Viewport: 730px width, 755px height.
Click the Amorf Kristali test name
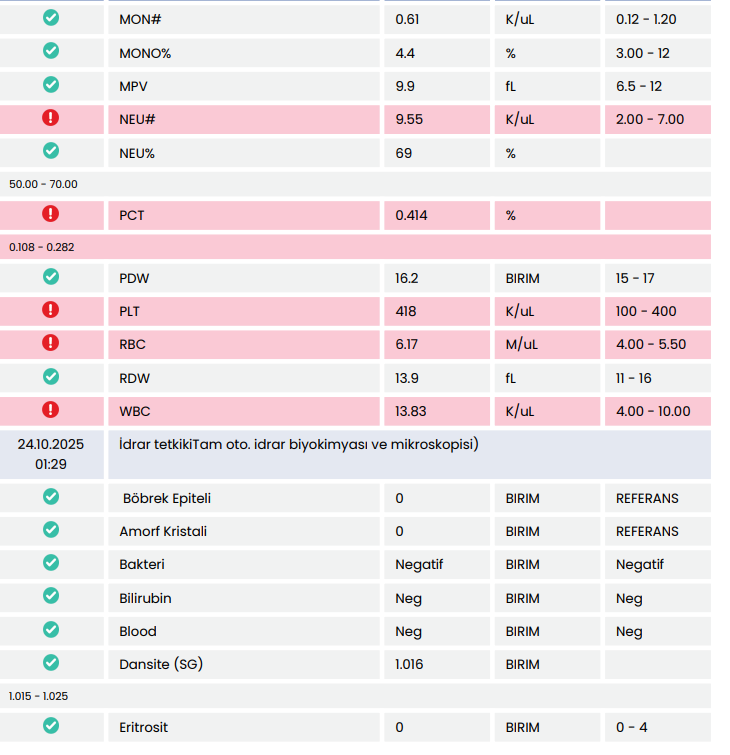163,531
